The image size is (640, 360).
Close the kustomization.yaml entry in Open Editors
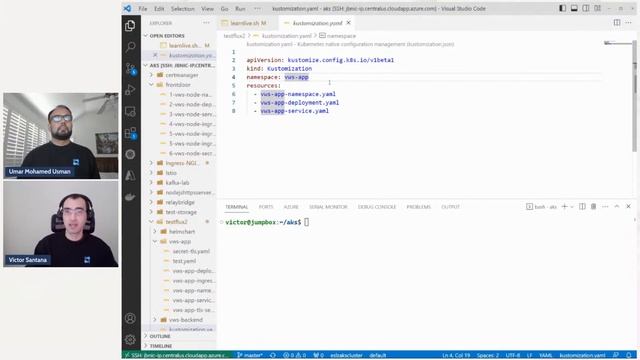[155, 55]
